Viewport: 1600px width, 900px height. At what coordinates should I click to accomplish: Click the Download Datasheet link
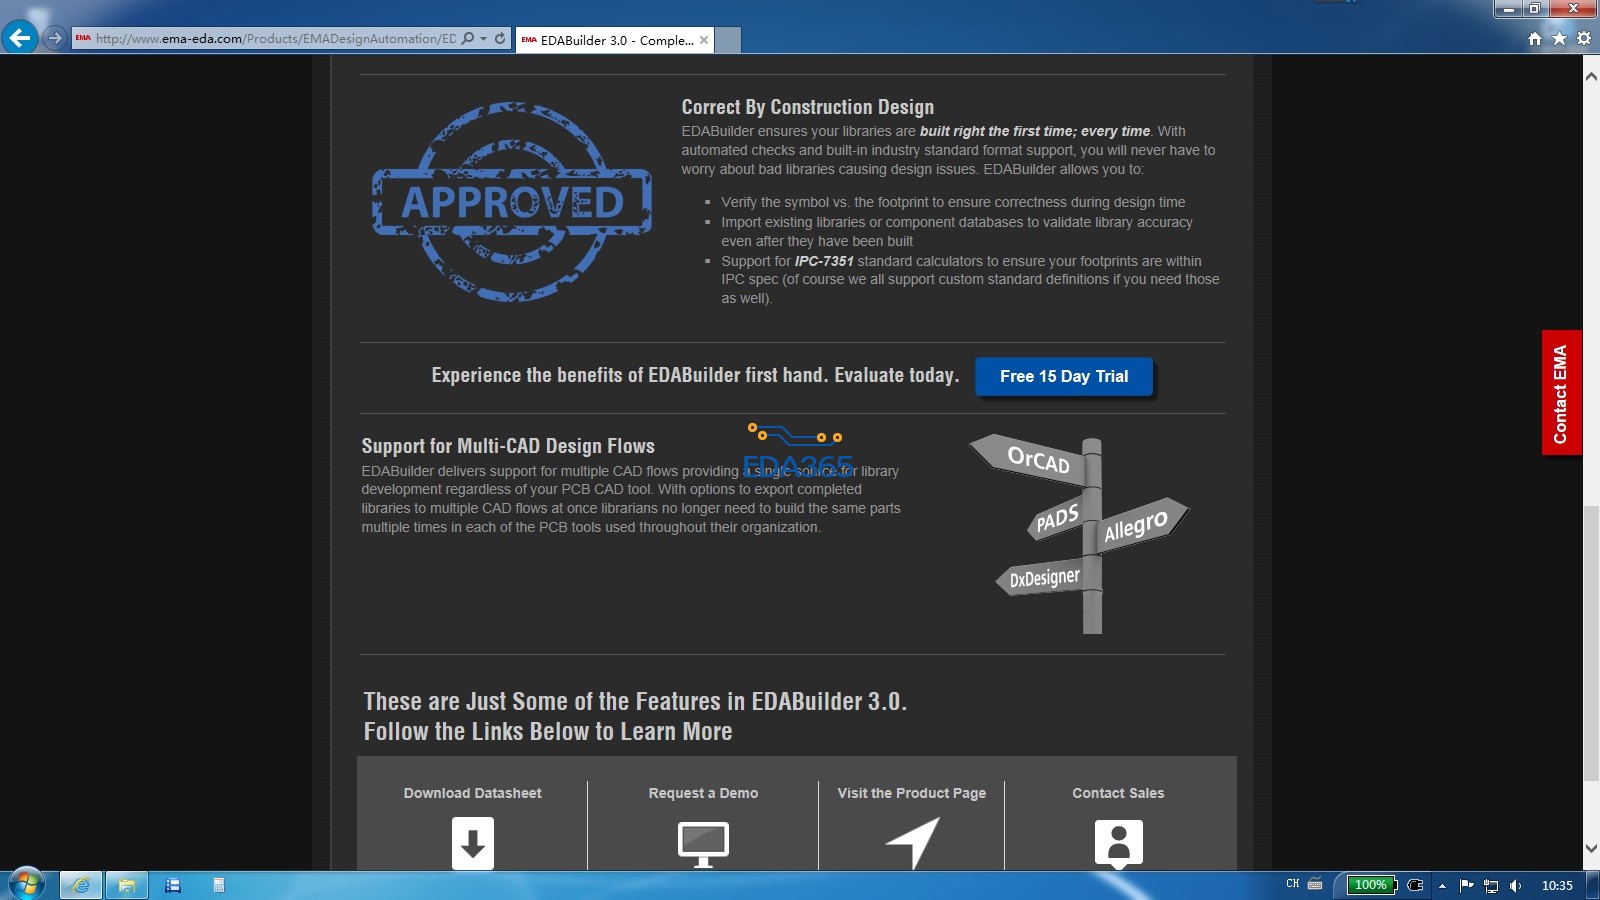(x=473, y=793)
